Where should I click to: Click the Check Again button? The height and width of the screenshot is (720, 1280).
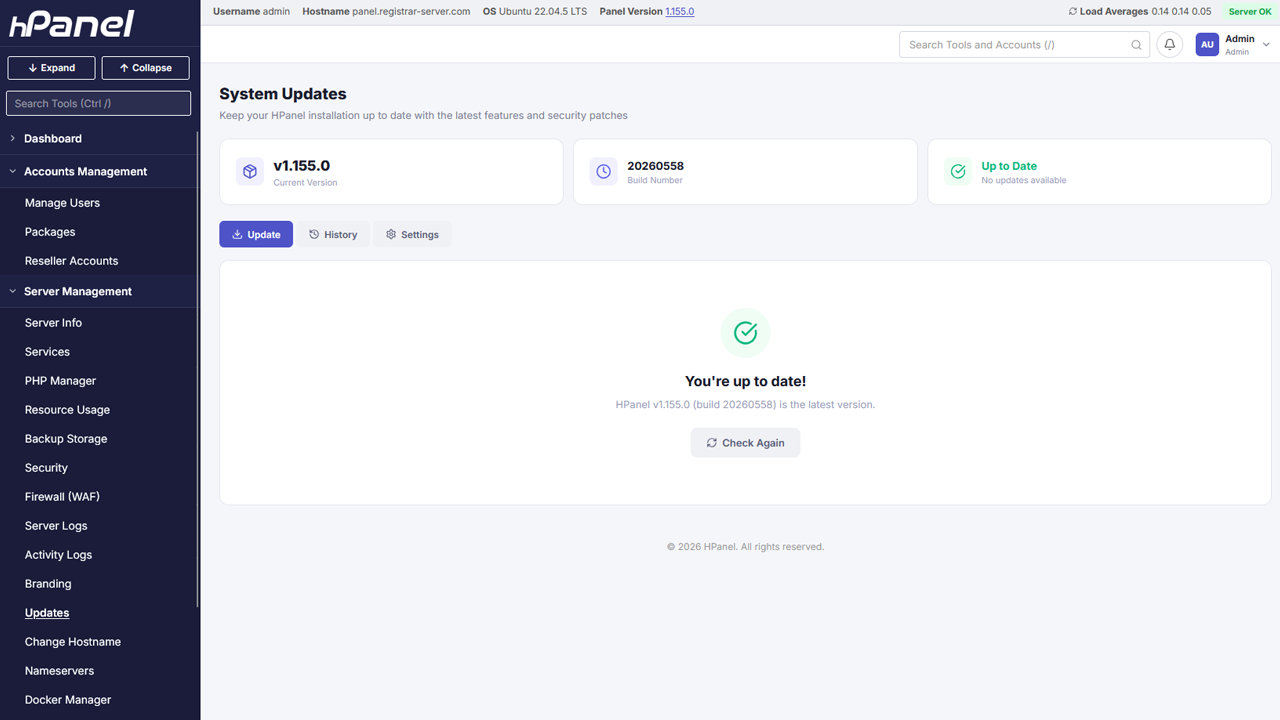click(x=745, y=443)
